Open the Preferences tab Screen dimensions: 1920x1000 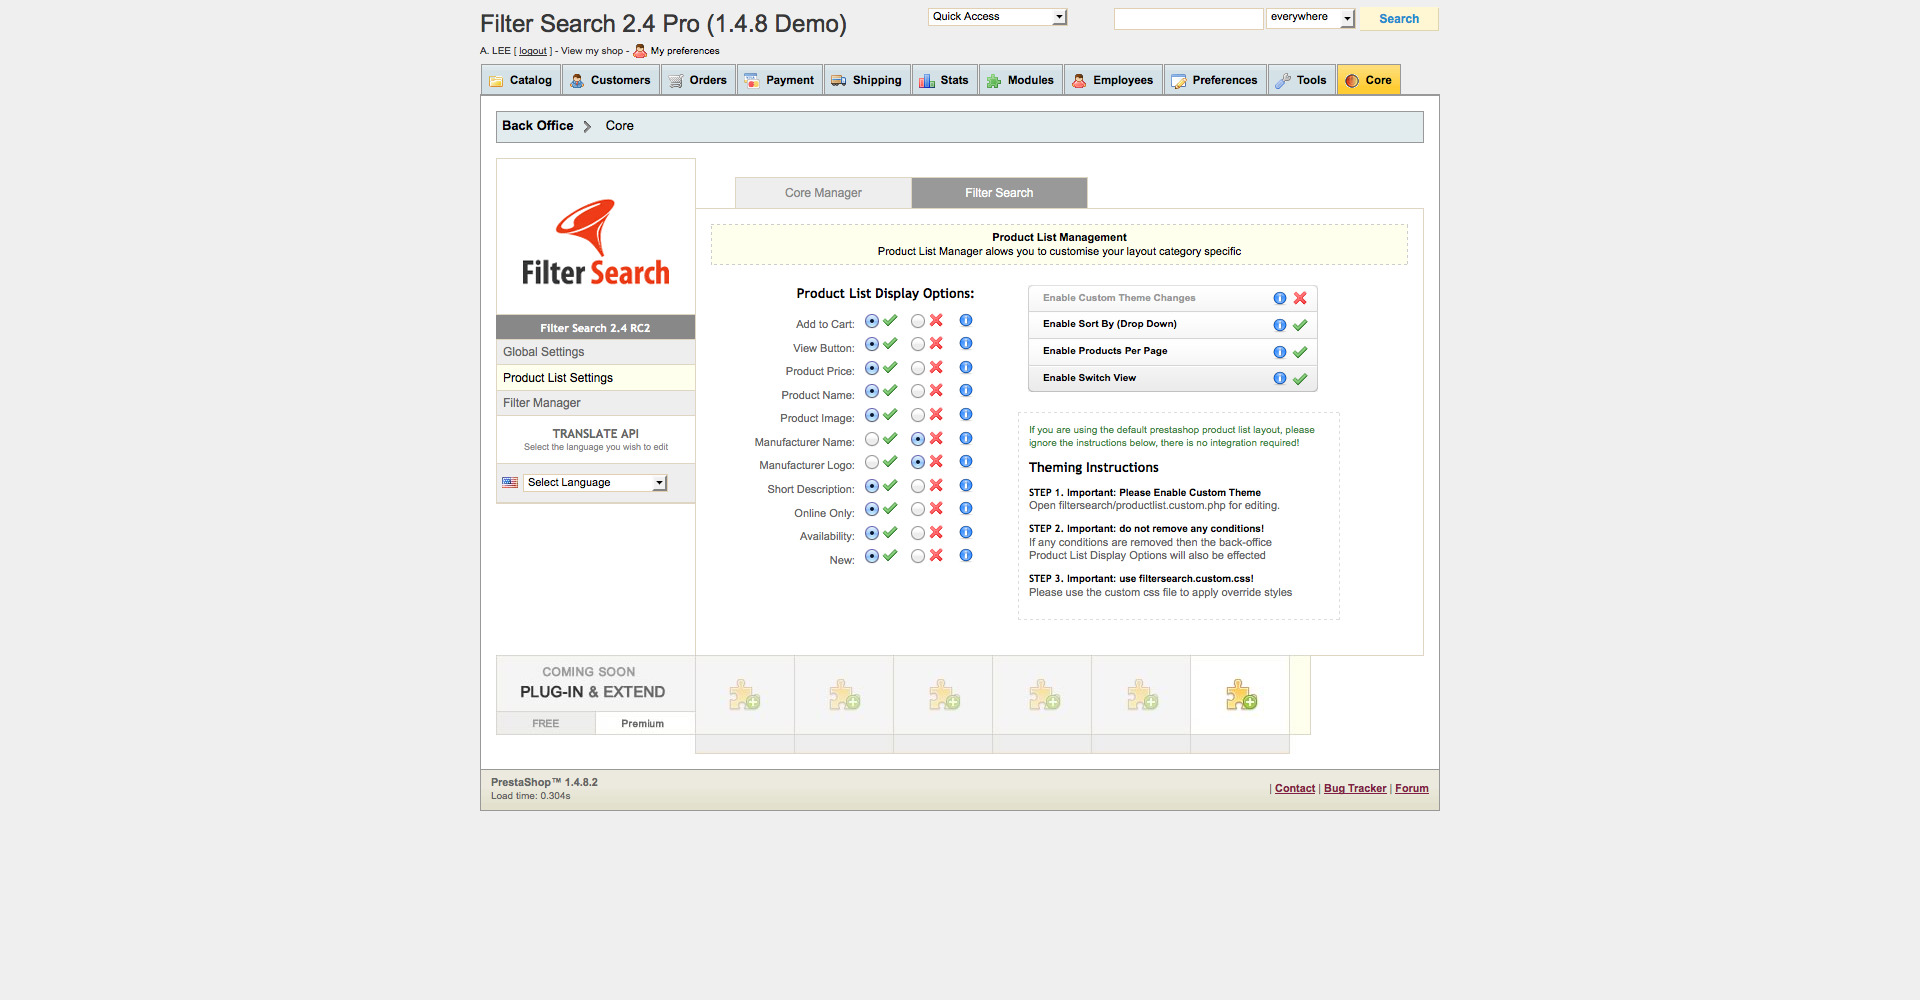click(1215, 80)
